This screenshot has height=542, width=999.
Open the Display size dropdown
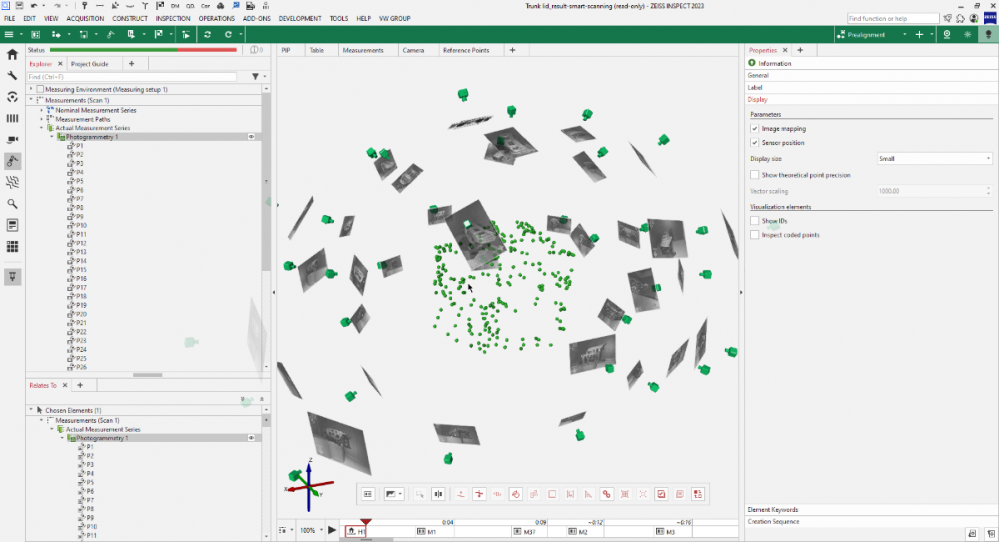point(934,158)
